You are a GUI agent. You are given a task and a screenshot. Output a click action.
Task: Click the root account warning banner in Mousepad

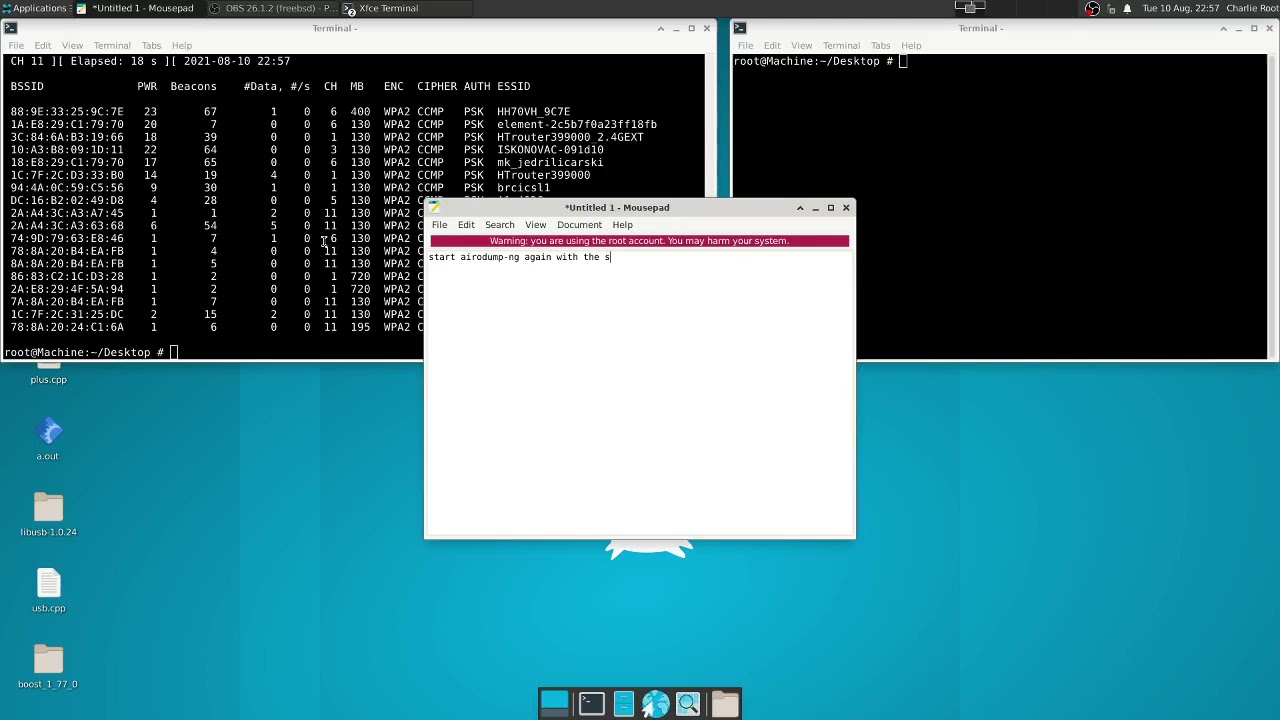pyautogui.click(x=639, y=241)
